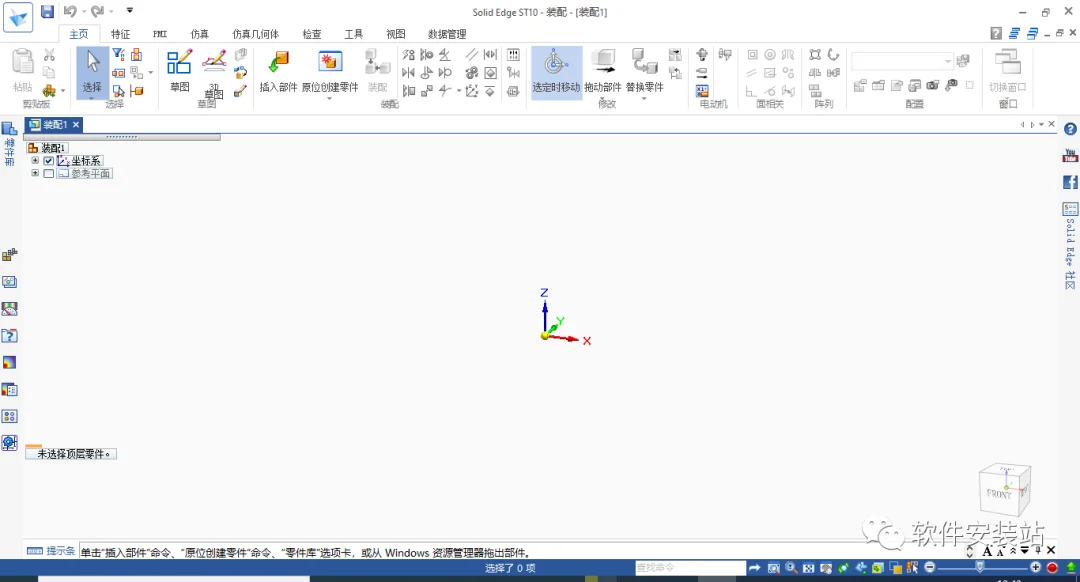This screenshot has width=1080, height=582.
Task: Open the Facebook icon in the right sidebar
Action: (1070, 182)
